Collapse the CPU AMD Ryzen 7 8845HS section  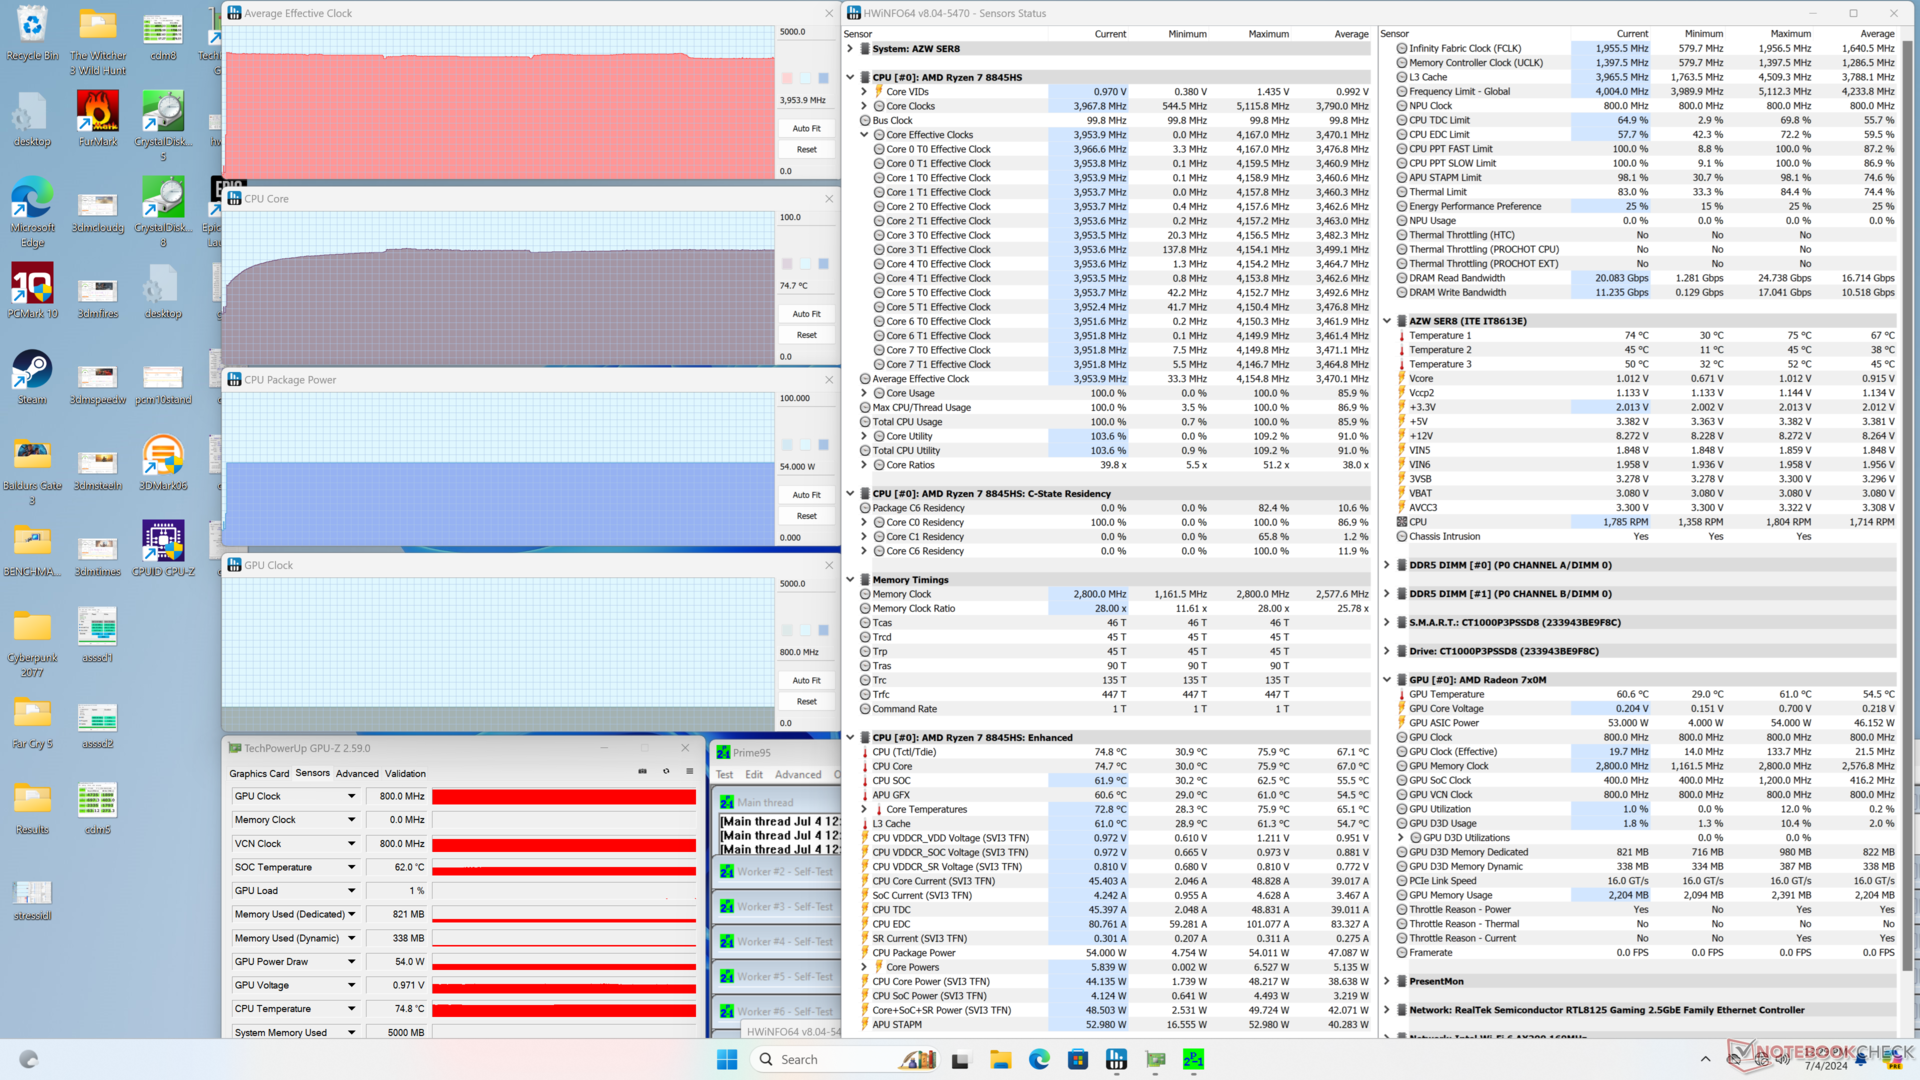pos(850,77)
